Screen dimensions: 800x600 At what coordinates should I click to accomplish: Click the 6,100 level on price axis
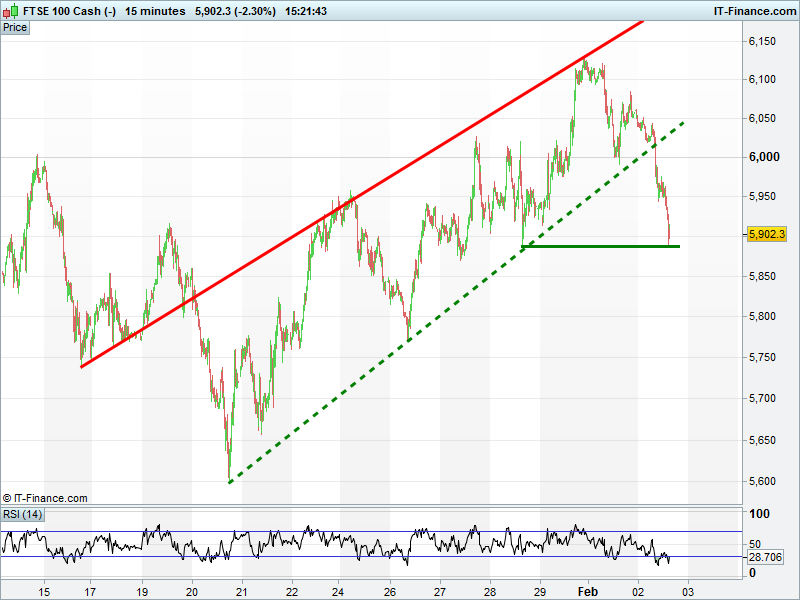pos(764,79)
